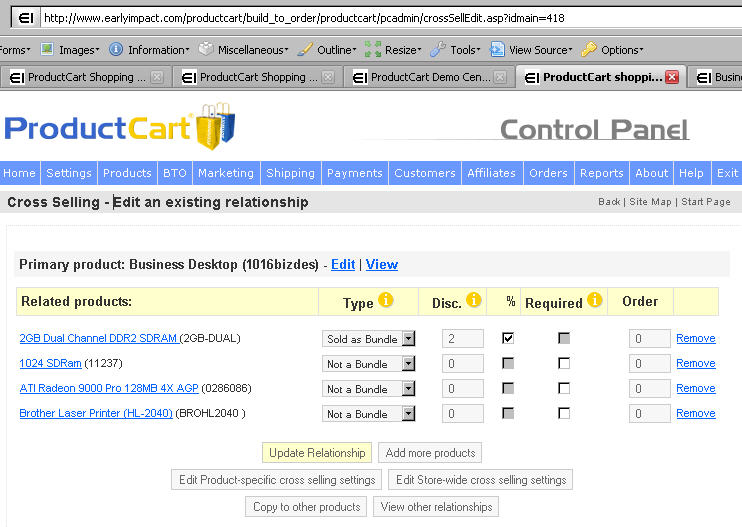Click the info icon next to Required

(x=595, y=300)
